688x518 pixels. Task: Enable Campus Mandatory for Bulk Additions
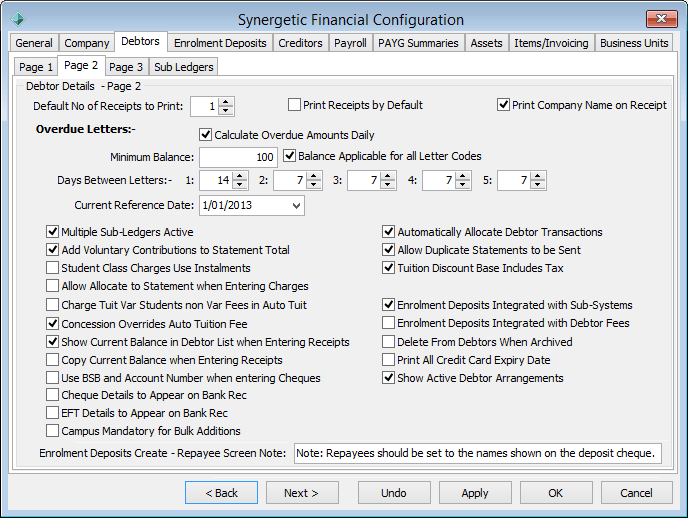coord(52,431)
